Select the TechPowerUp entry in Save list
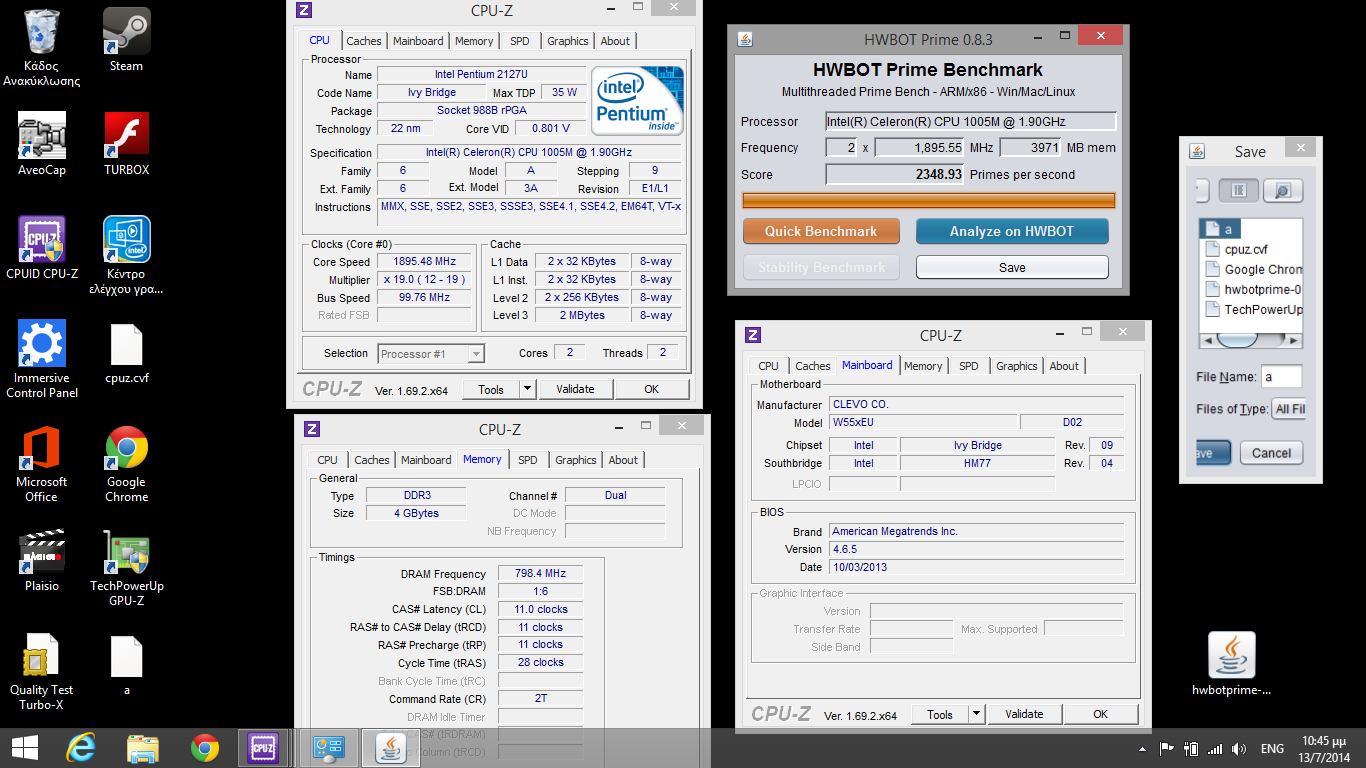Image resolution: width=1366 pixels, height=768 pixels. (1253, 309)
